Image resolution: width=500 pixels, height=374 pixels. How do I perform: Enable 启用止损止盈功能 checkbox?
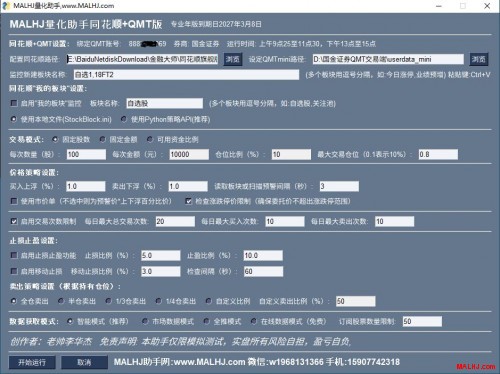point(14,255)
